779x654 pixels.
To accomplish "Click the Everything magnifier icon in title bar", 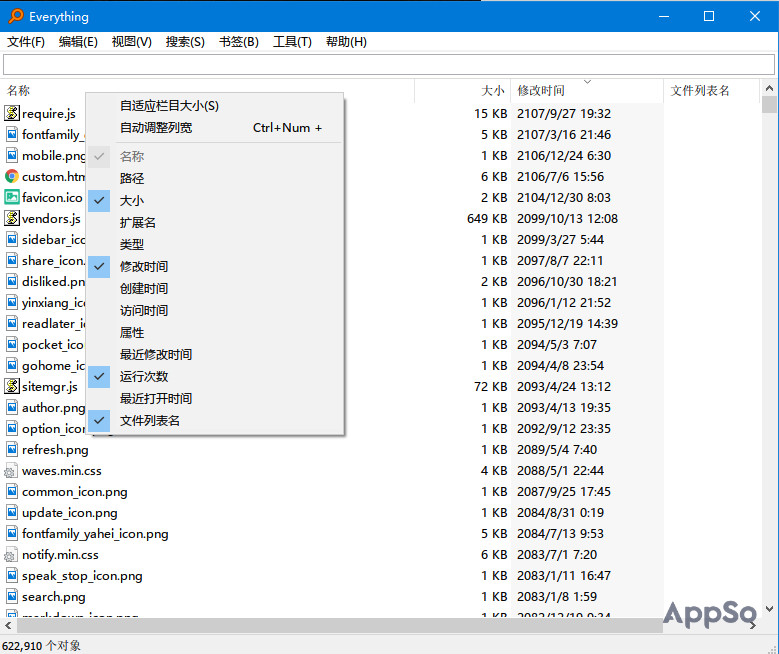I will (15, 16).
